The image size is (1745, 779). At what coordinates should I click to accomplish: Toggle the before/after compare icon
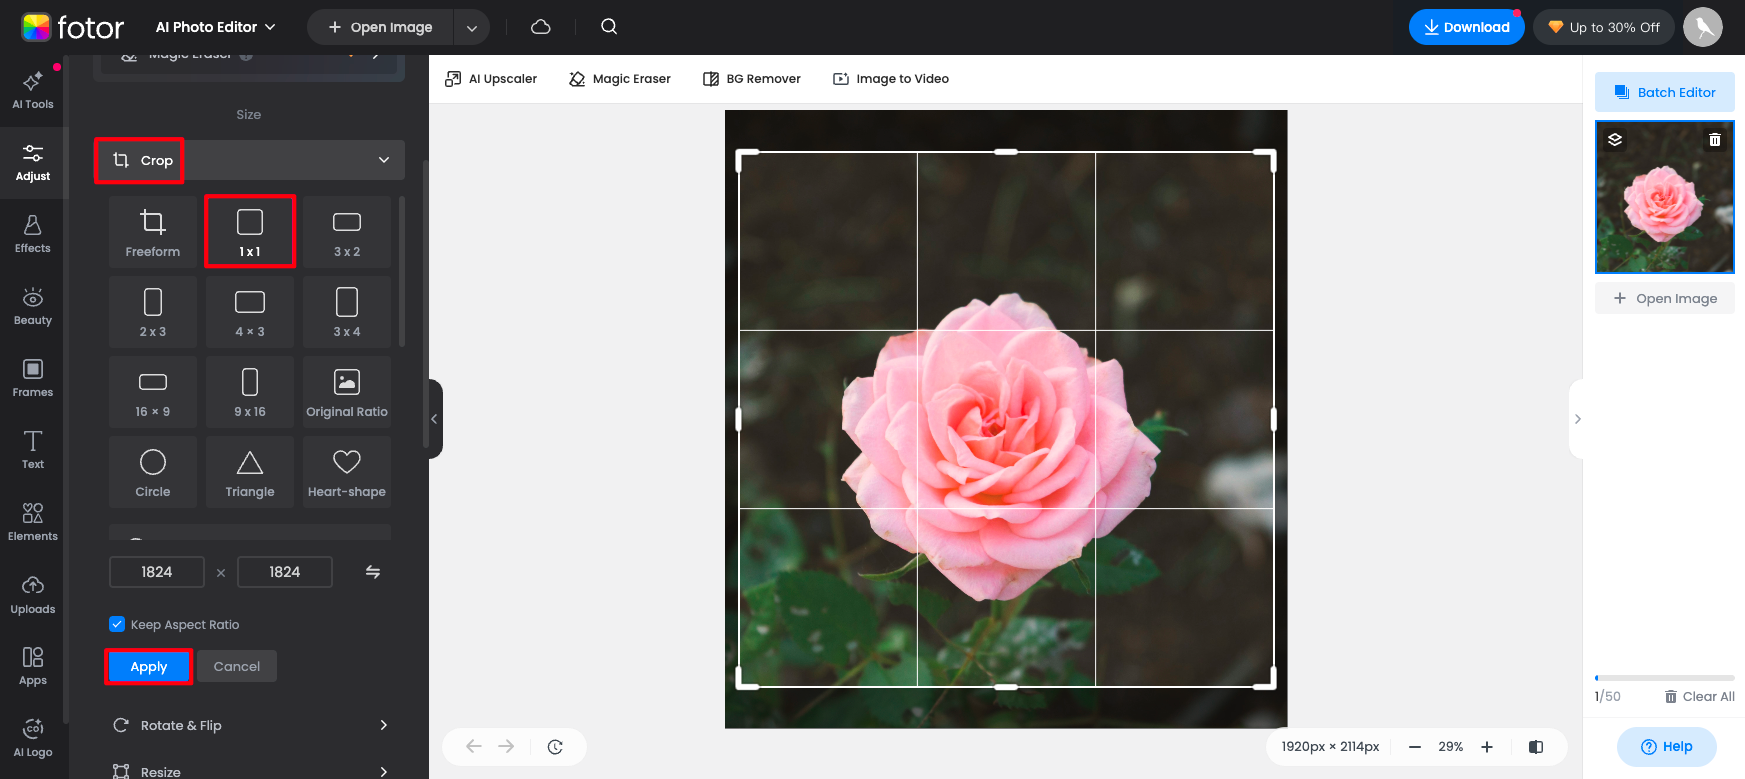[1536, 747]
